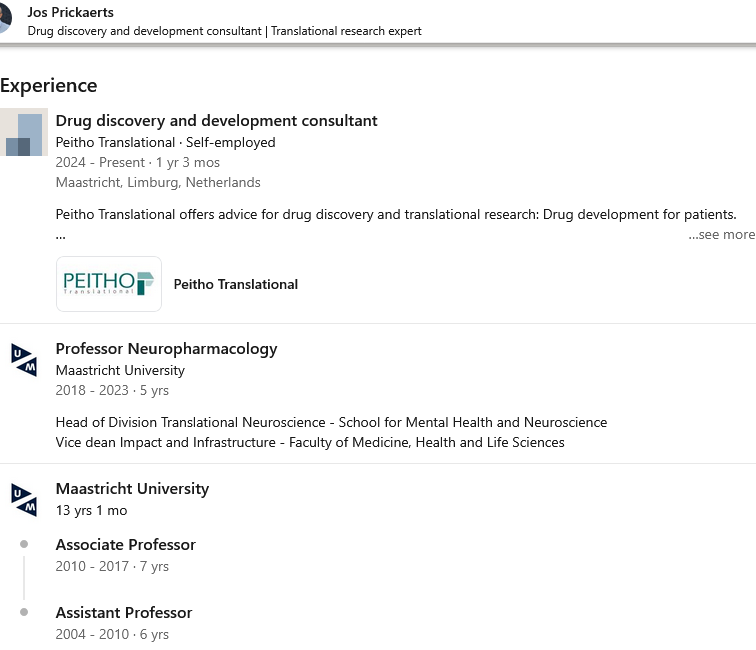The width and height of the screenshot is (756, 650).
Task: Open Professor Neuropharmacology position title
Action: coord(166,349)
